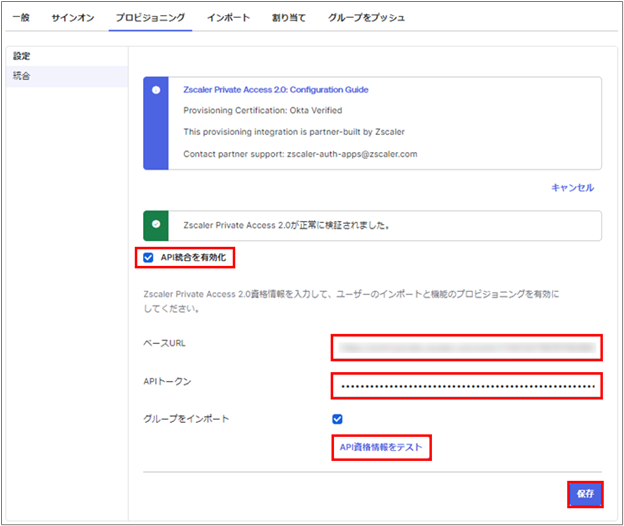Open Zscaler Private Access 2.0 Configuration Guide link

pyautogui.click(x=276, y=90)
